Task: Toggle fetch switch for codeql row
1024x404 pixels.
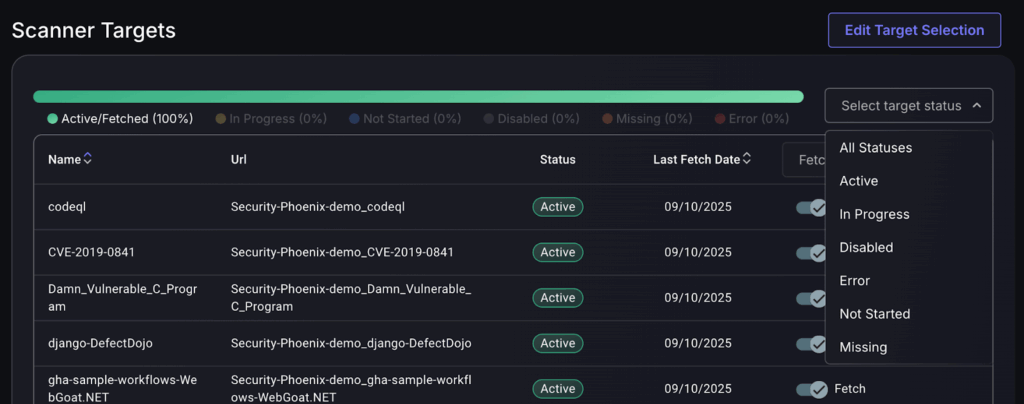Action: coord(810,207)
